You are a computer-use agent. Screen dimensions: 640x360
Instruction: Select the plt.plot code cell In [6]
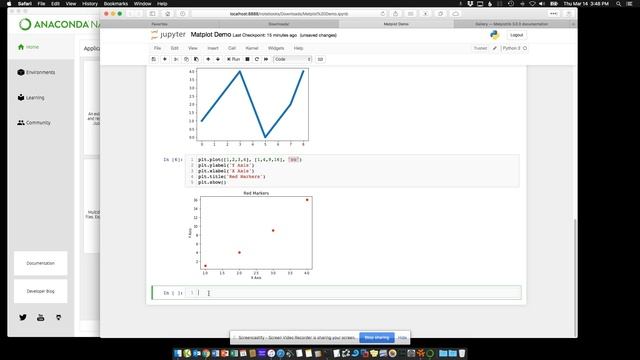coord(352,171)
